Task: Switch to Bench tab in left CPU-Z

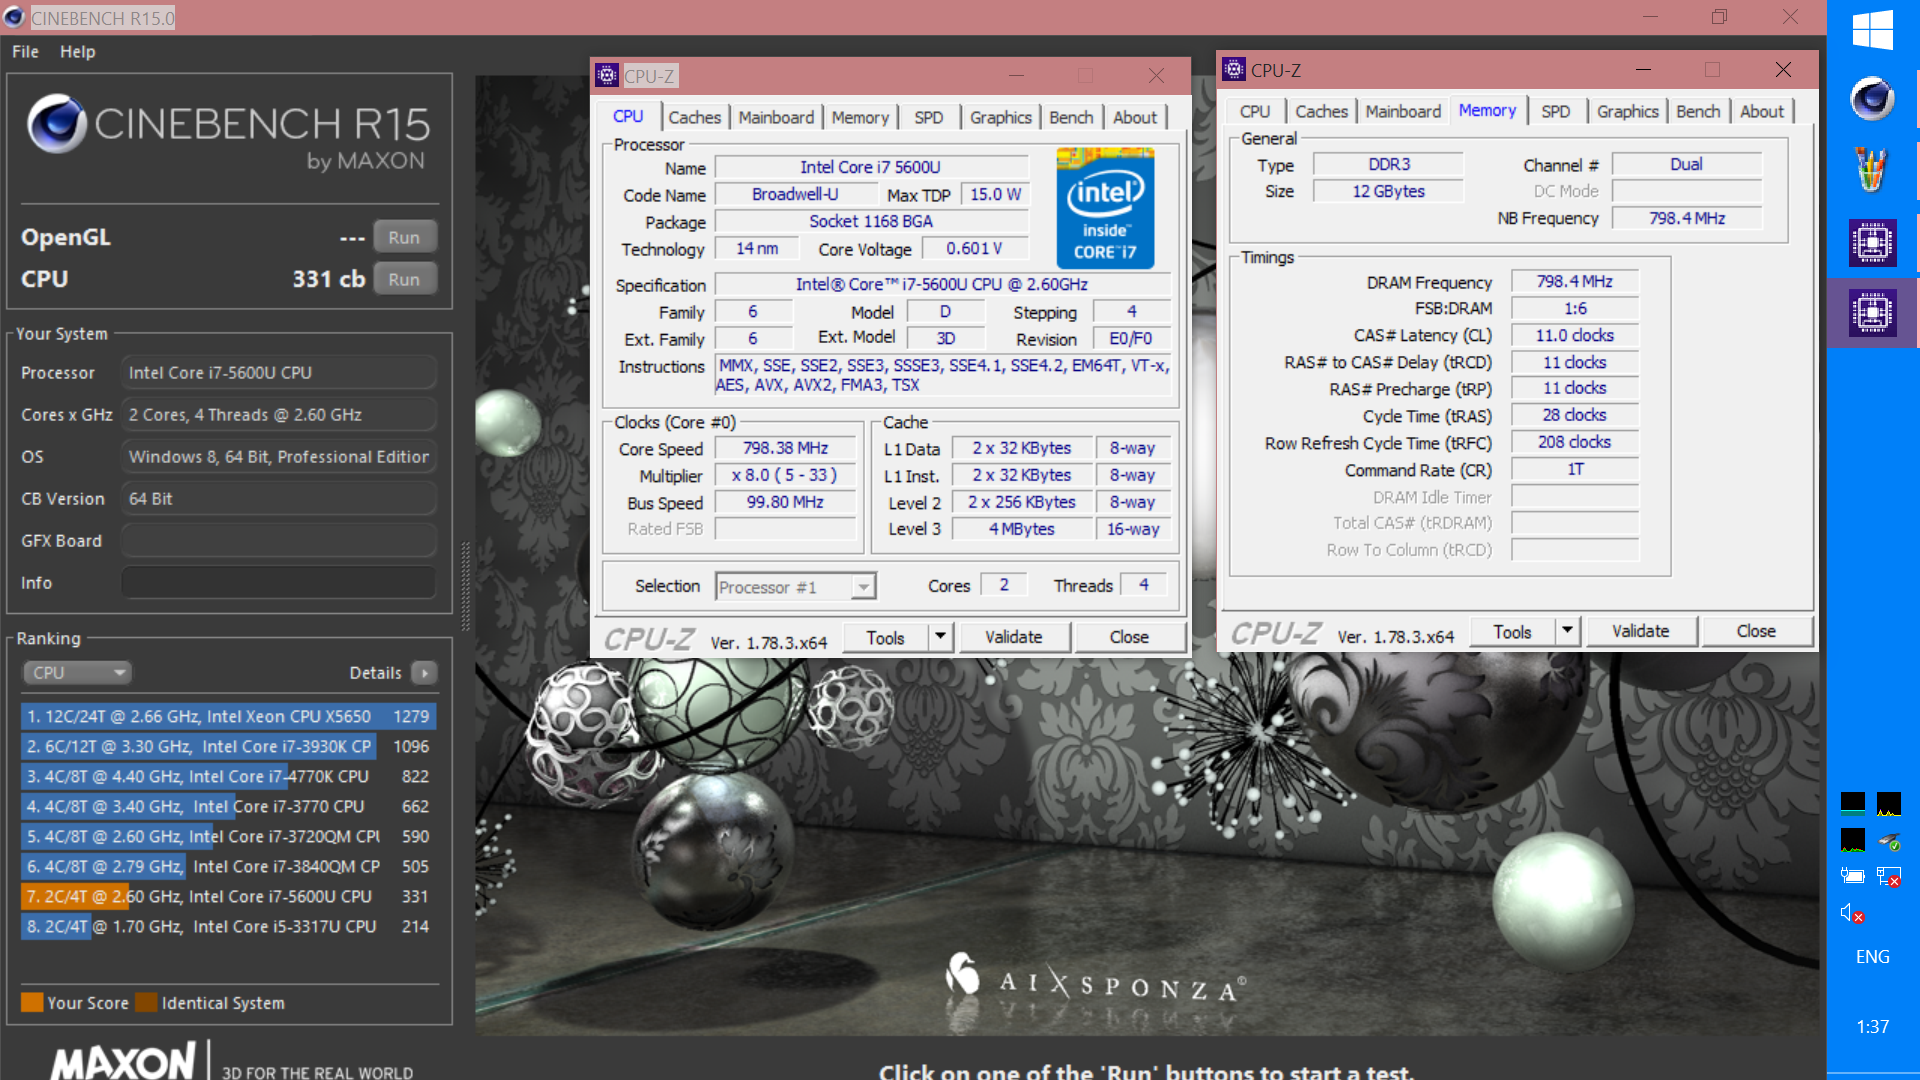Action: coord(1071,118)
